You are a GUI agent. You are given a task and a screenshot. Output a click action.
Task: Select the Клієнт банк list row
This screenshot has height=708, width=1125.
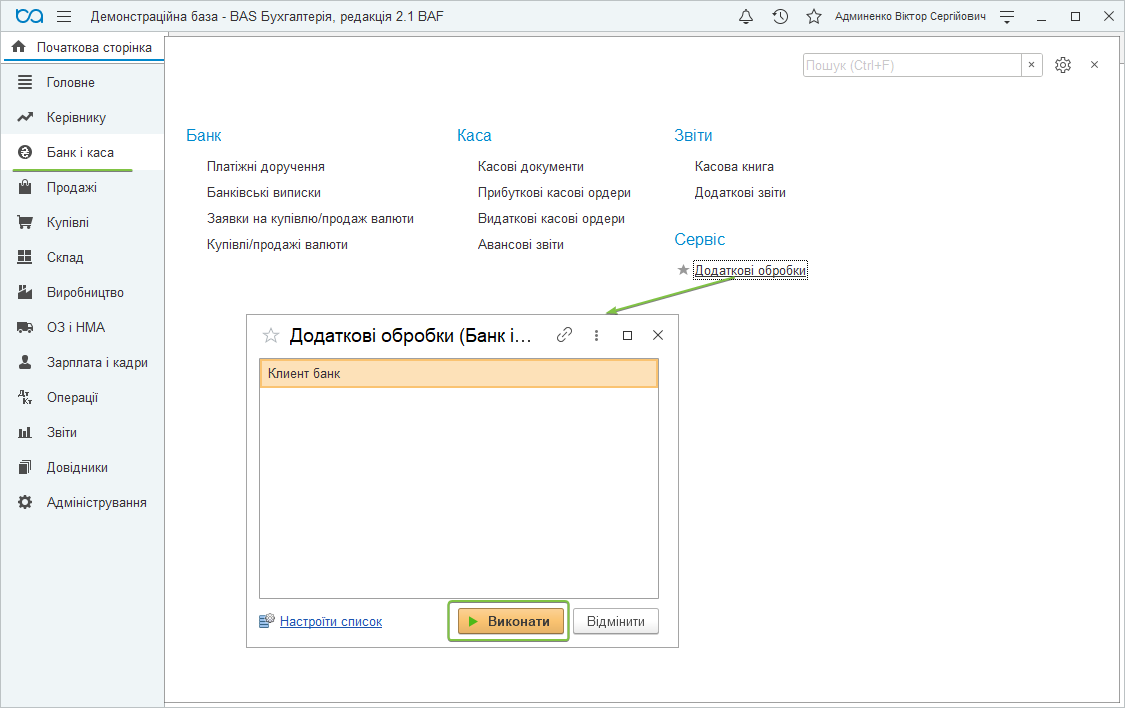pos(458,374)
